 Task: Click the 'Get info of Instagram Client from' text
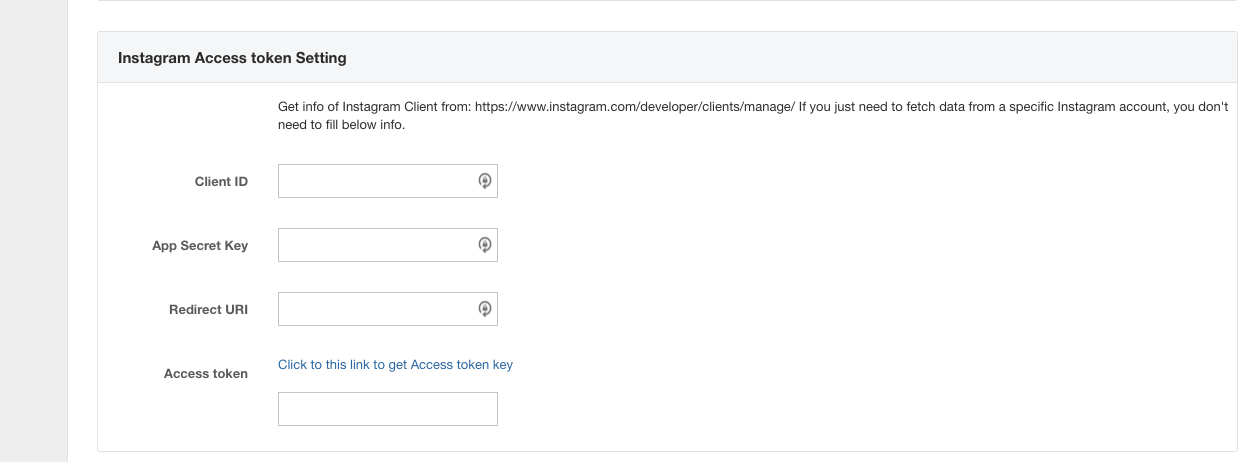tap(374, 106)
